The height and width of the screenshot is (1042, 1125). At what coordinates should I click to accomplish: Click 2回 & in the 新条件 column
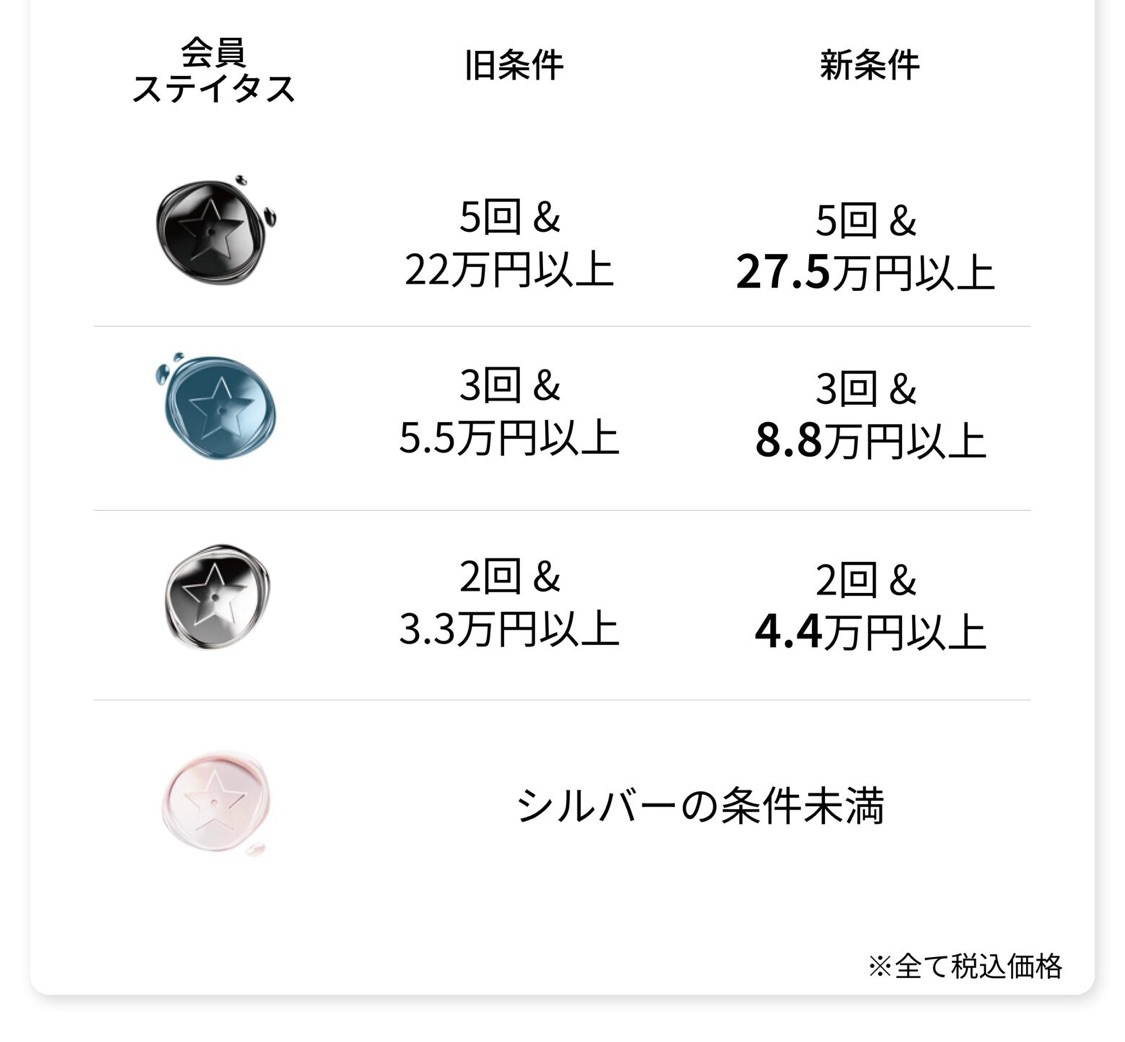(x=866, y=580)
